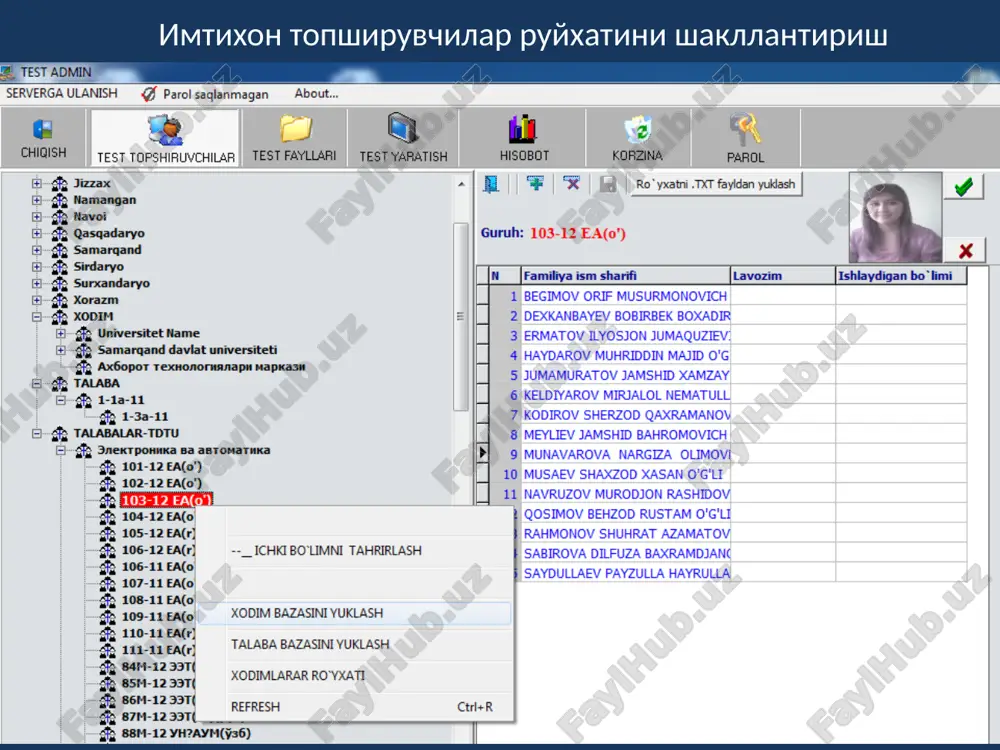1000x750 pixels.
Task: Click the red X cancel button
Action: 965,251
